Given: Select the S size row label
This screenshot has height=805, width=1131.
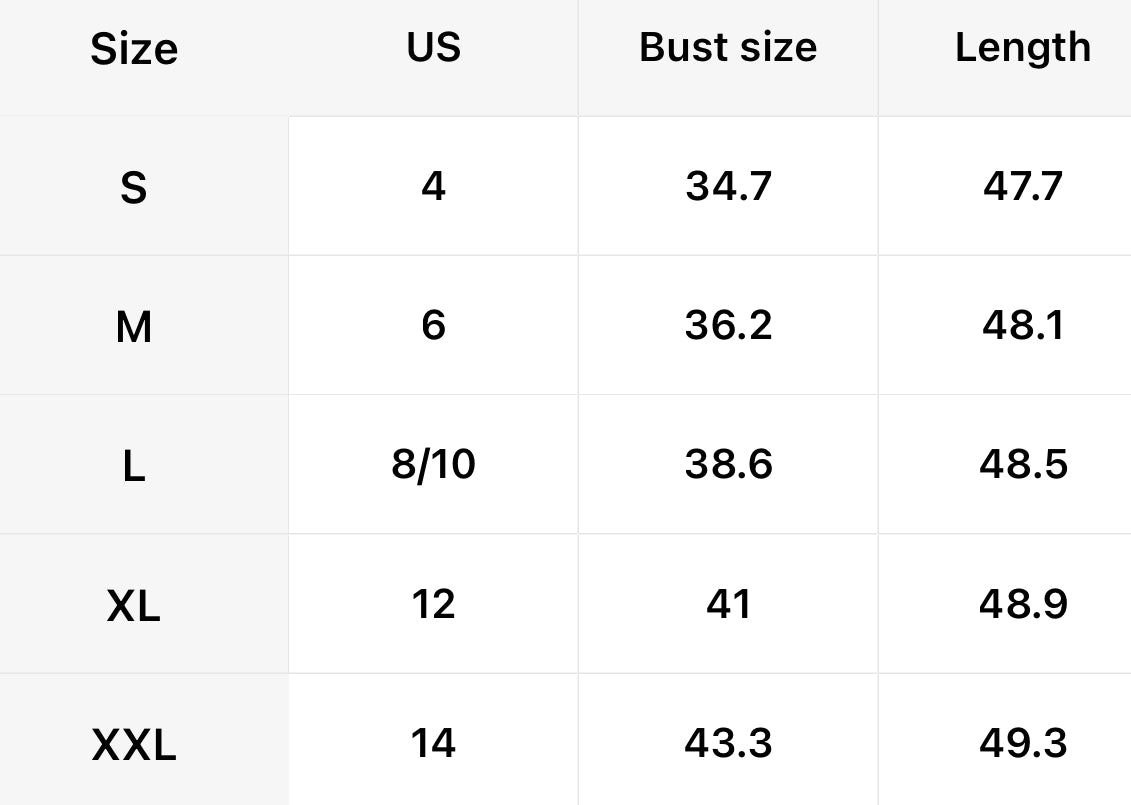Looking at the screenshot, I should (x=134, y=187).
